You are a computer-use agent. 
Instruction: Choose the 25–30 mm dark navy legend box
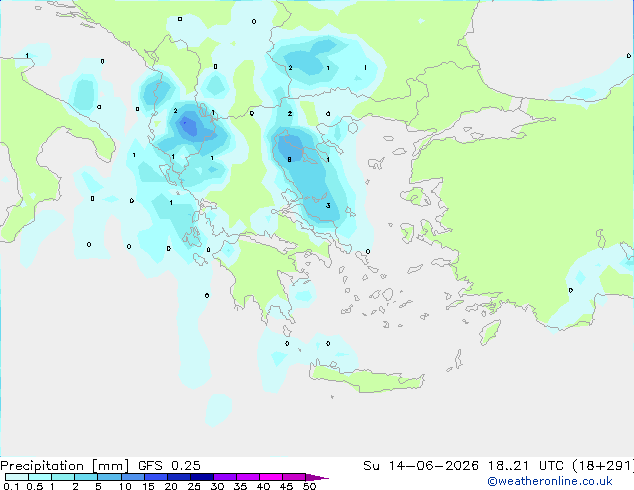point(201,477)
